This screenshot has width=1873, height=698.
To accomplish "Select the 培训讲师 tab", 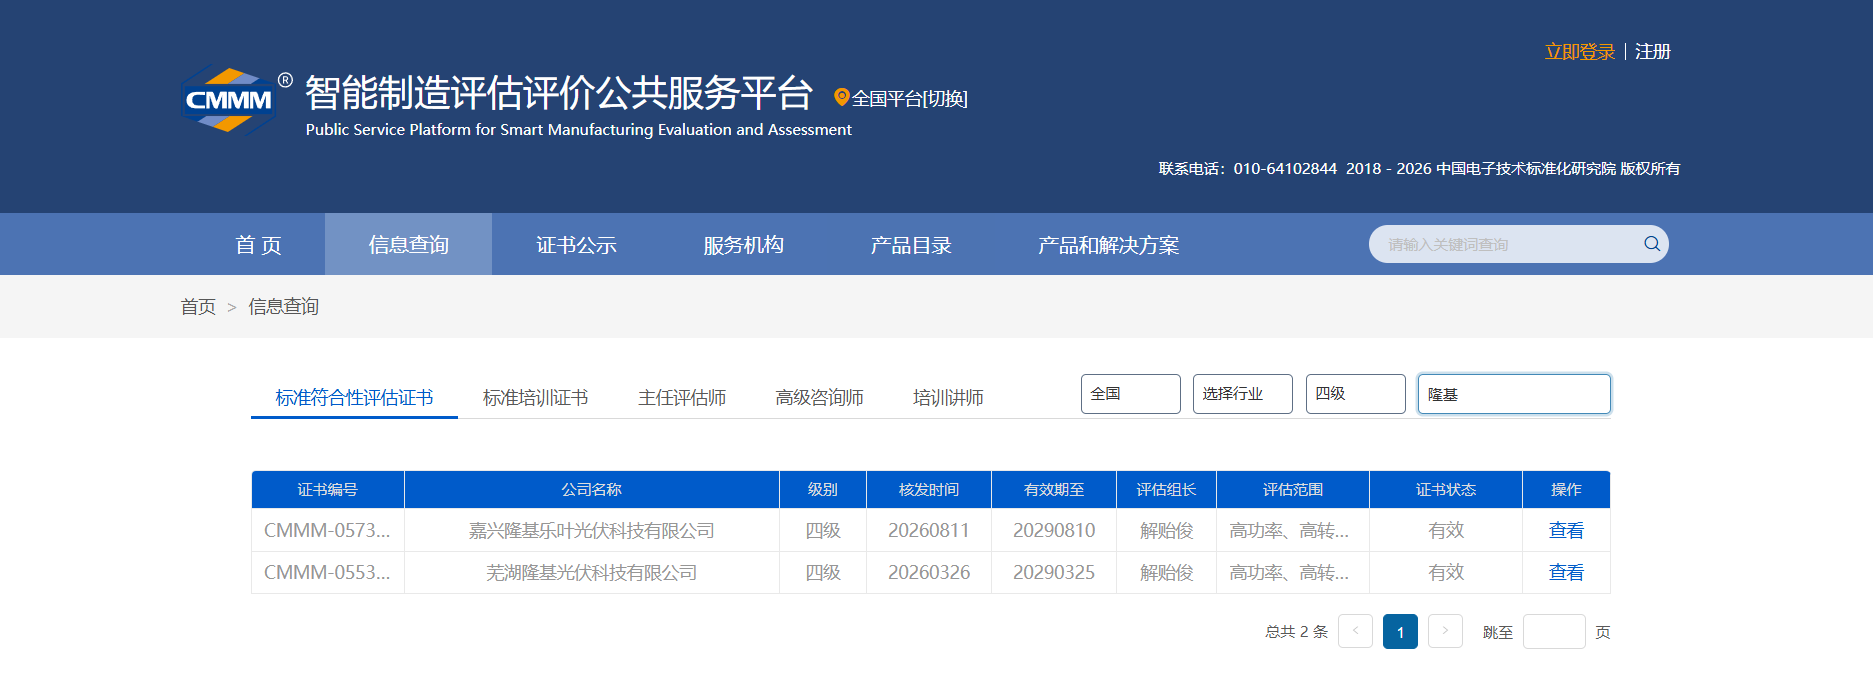I will [948, 398].
